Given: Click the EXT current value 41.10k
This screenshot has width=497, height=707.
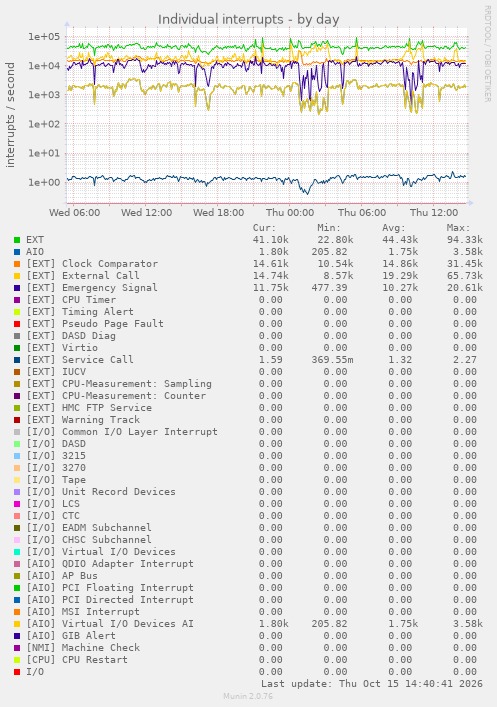Looking at the screenshot, I should [271, 240].
